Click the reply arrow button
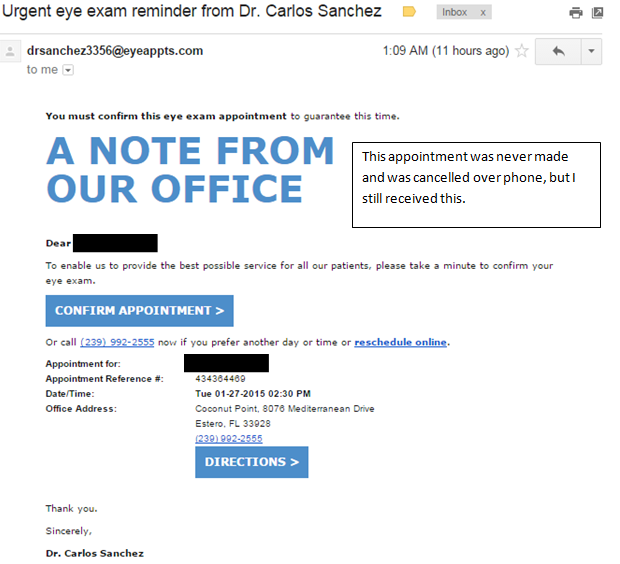 (558, 51)
